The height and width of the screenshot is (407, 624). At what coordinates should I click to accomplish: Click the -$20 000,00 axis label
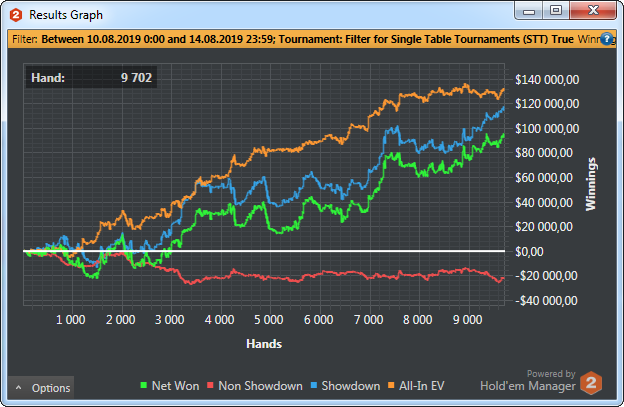pos(546,276)
